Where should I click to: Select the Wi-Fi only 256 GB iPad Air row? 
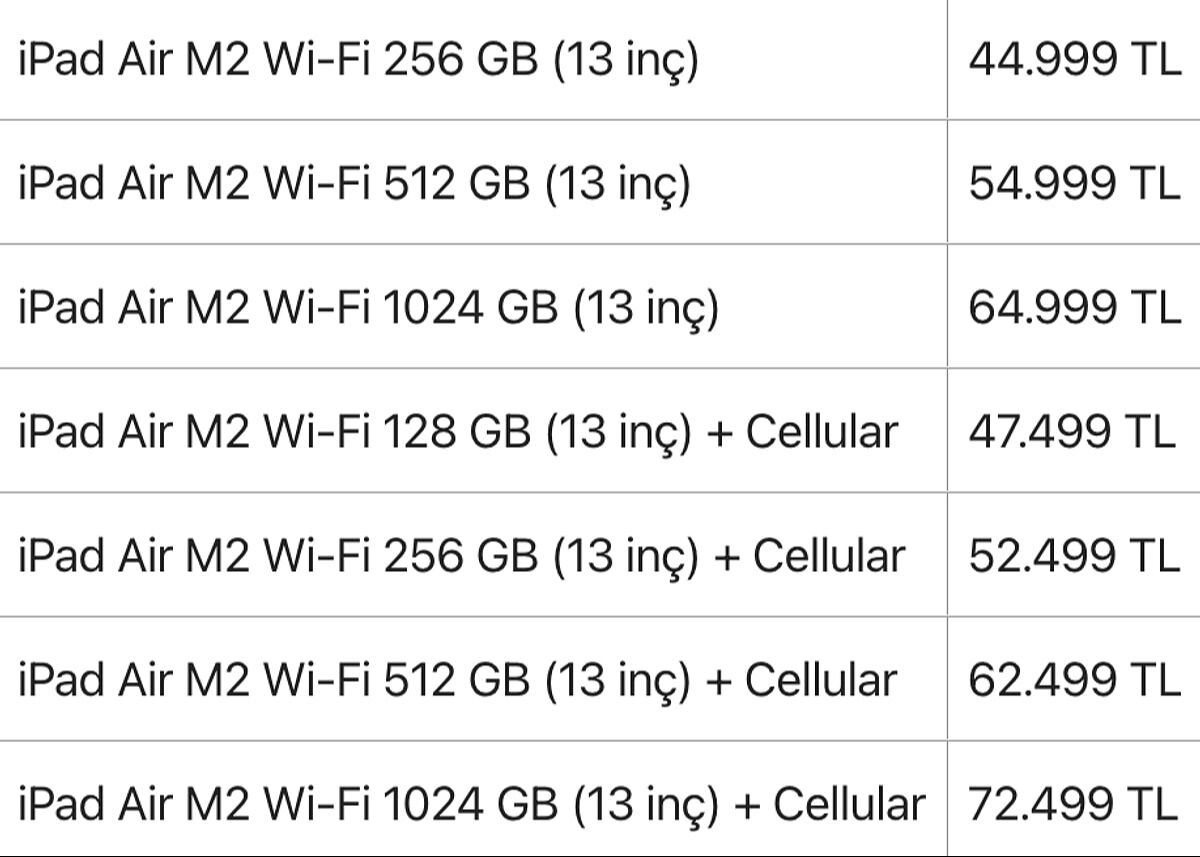pos(358,60)
